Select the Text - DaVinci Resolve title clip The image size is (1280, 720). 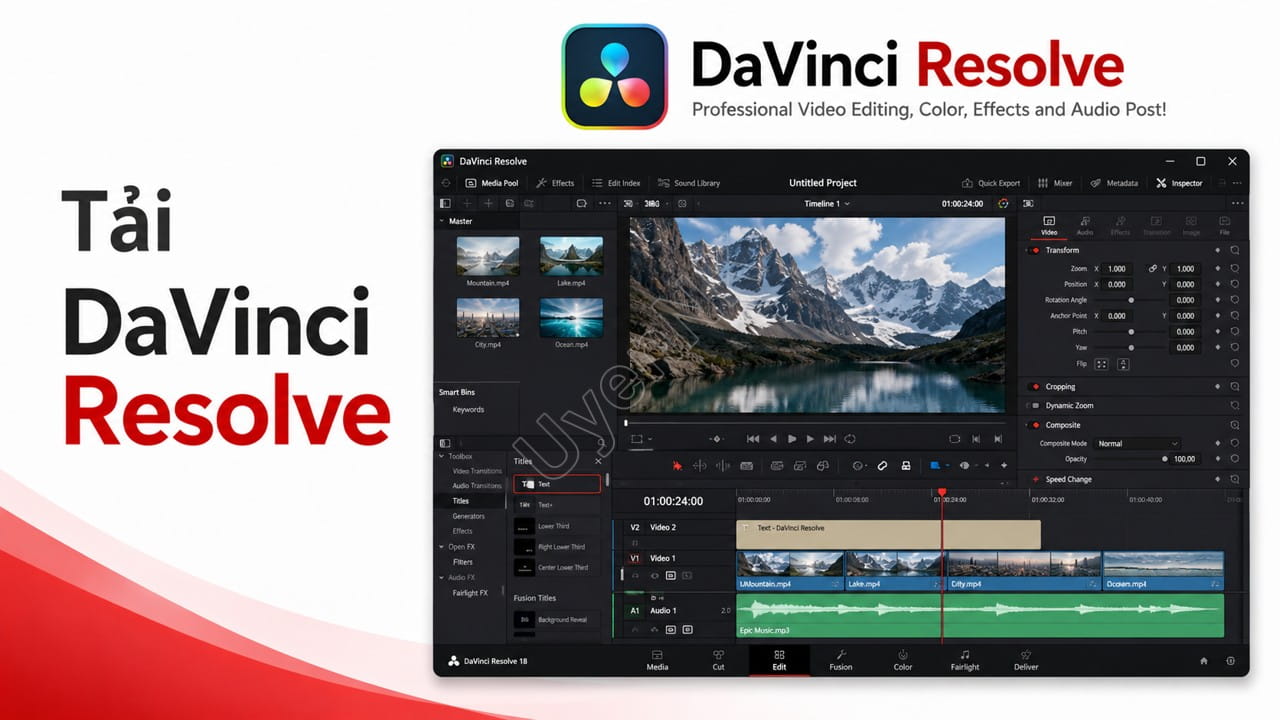point(888,534)
